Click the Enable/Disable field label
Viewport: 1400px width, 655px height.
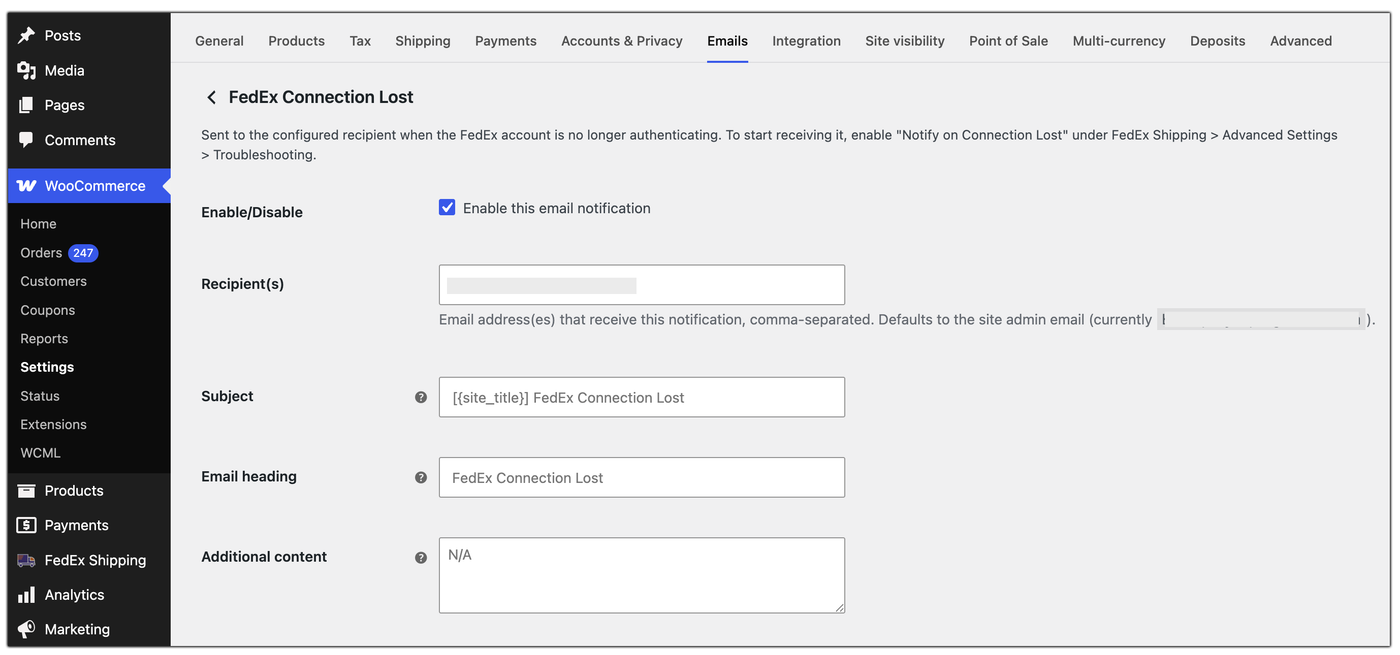pyautogui.click(x=252, y=212)
